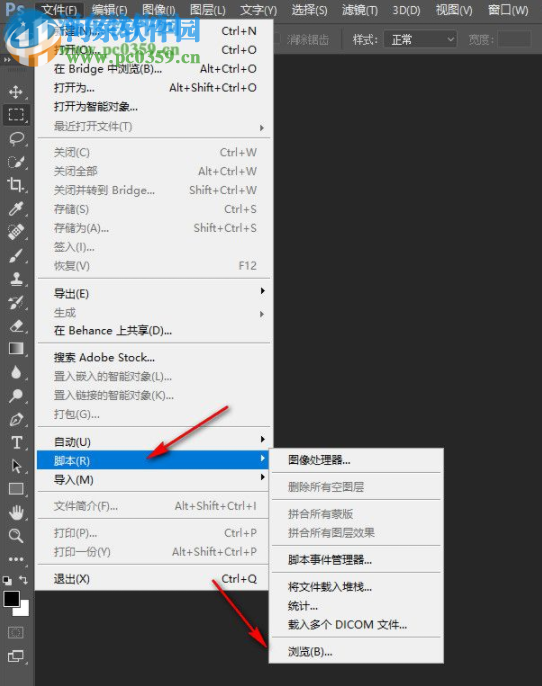Expand the 最近打开文件(T) submenu
Screen dimensions: 542x686
[154, 126]
